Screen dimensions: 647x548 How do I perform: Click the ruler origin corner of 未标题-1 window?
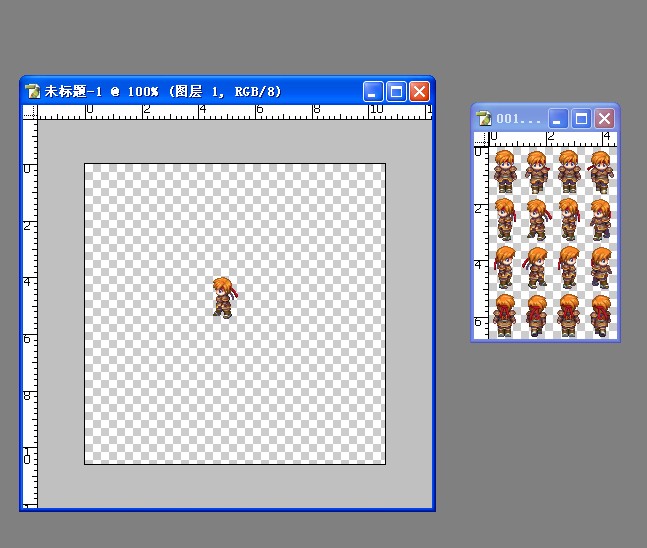[x=30, y=112]
